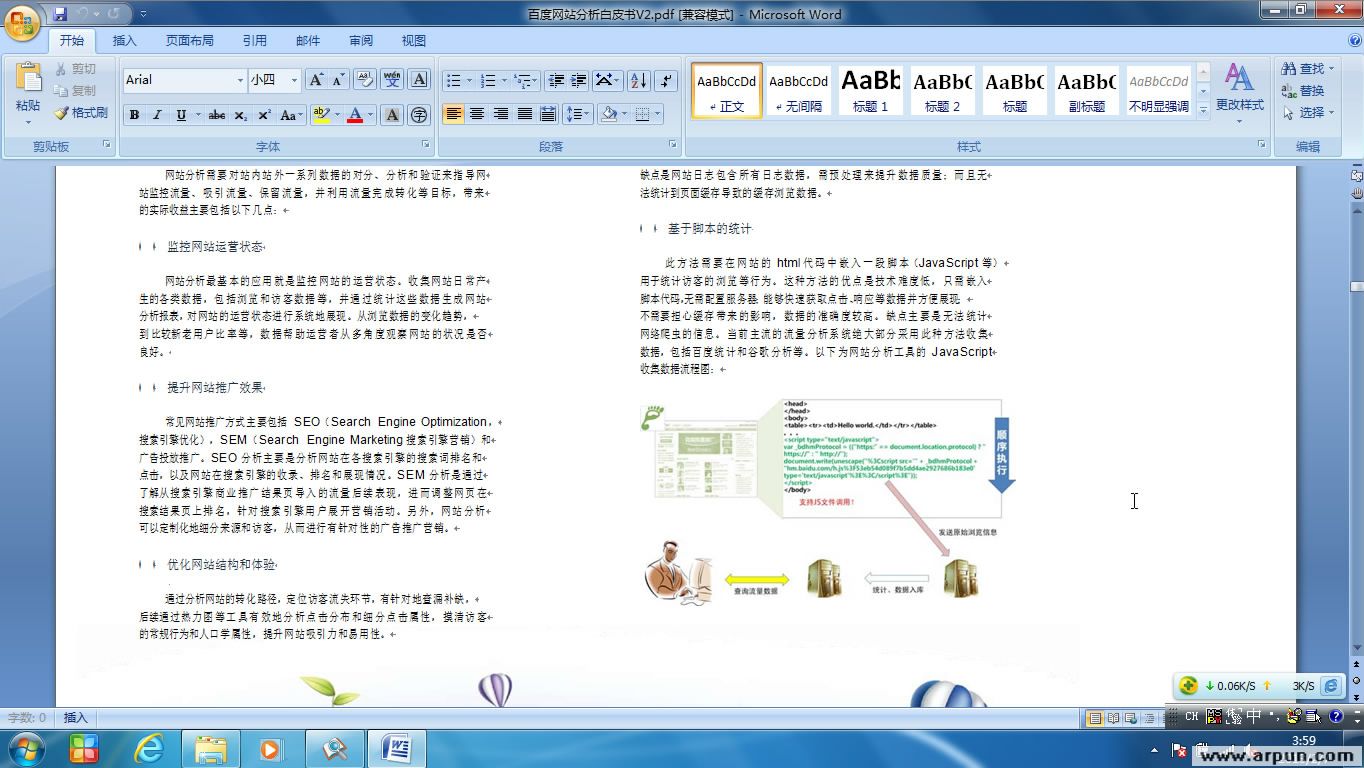Viewport: 1364px width, 768px height.
Task: Click the Increase Indent icon
Action: tap(579, 81)
